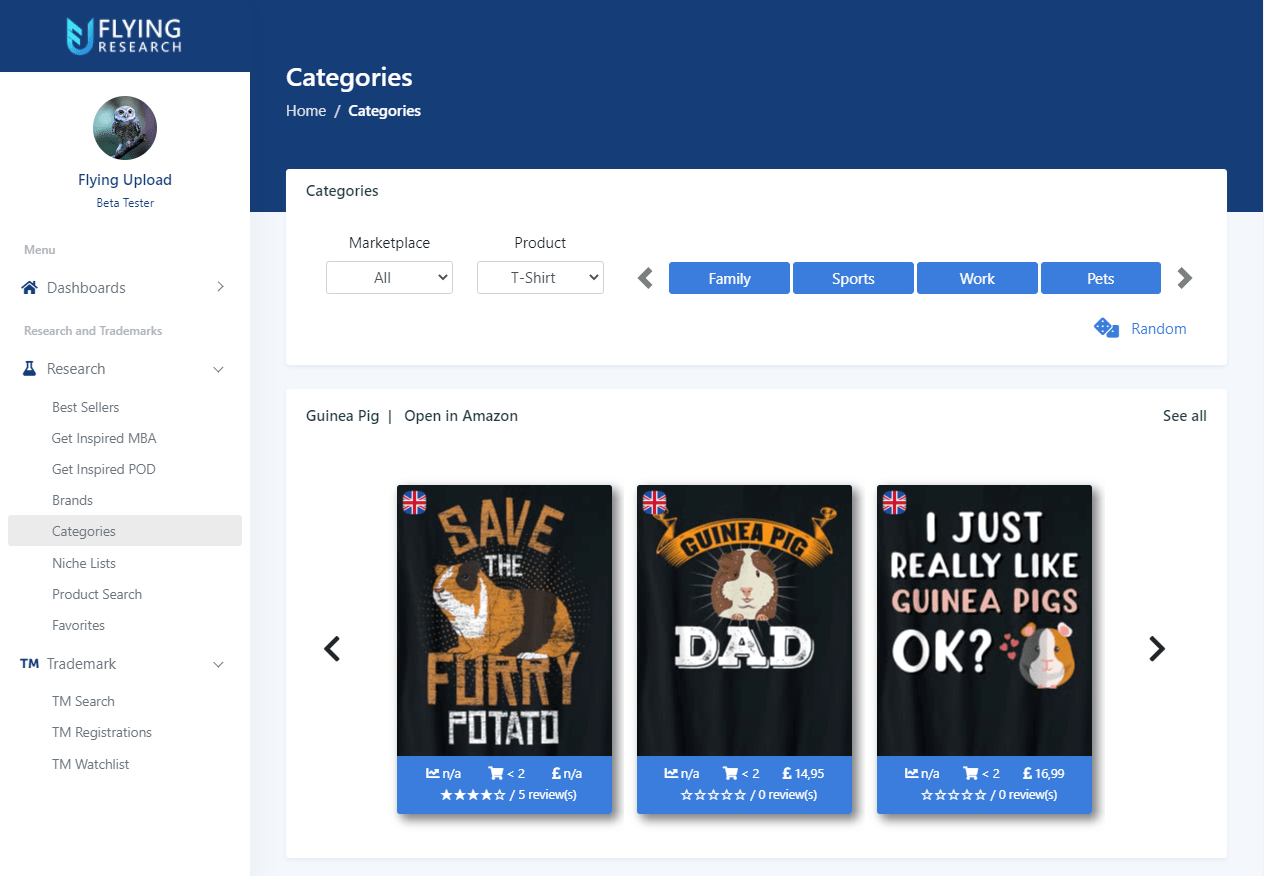Click rank chart icon under Guinea Pig Dad shirt
This screenshot has height=876, width=1264.
(671, 773)
